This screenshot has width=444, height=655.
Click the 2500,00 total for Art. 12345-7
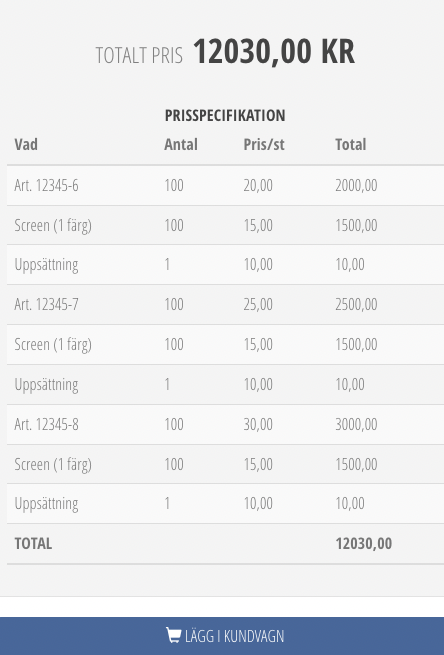tap(356, 304)
